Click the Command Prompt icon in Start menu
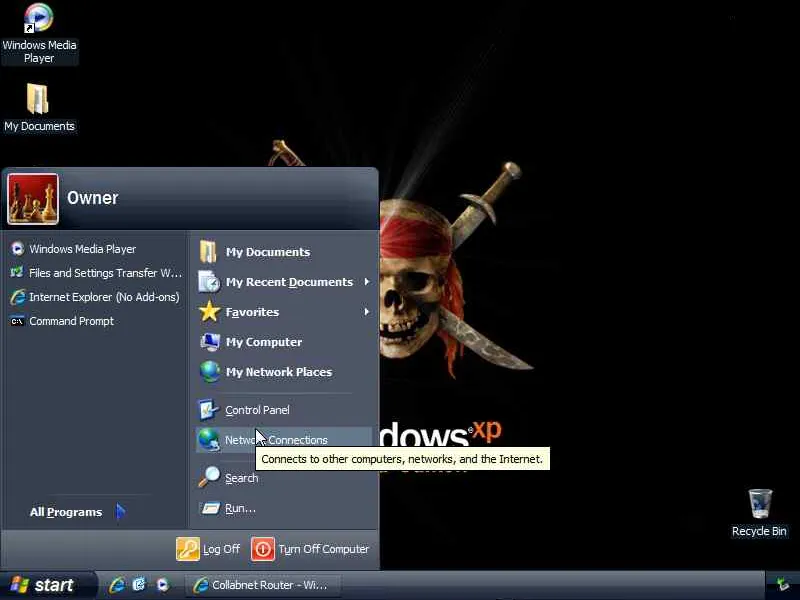800x600 pixels. (x=17, y=321)
